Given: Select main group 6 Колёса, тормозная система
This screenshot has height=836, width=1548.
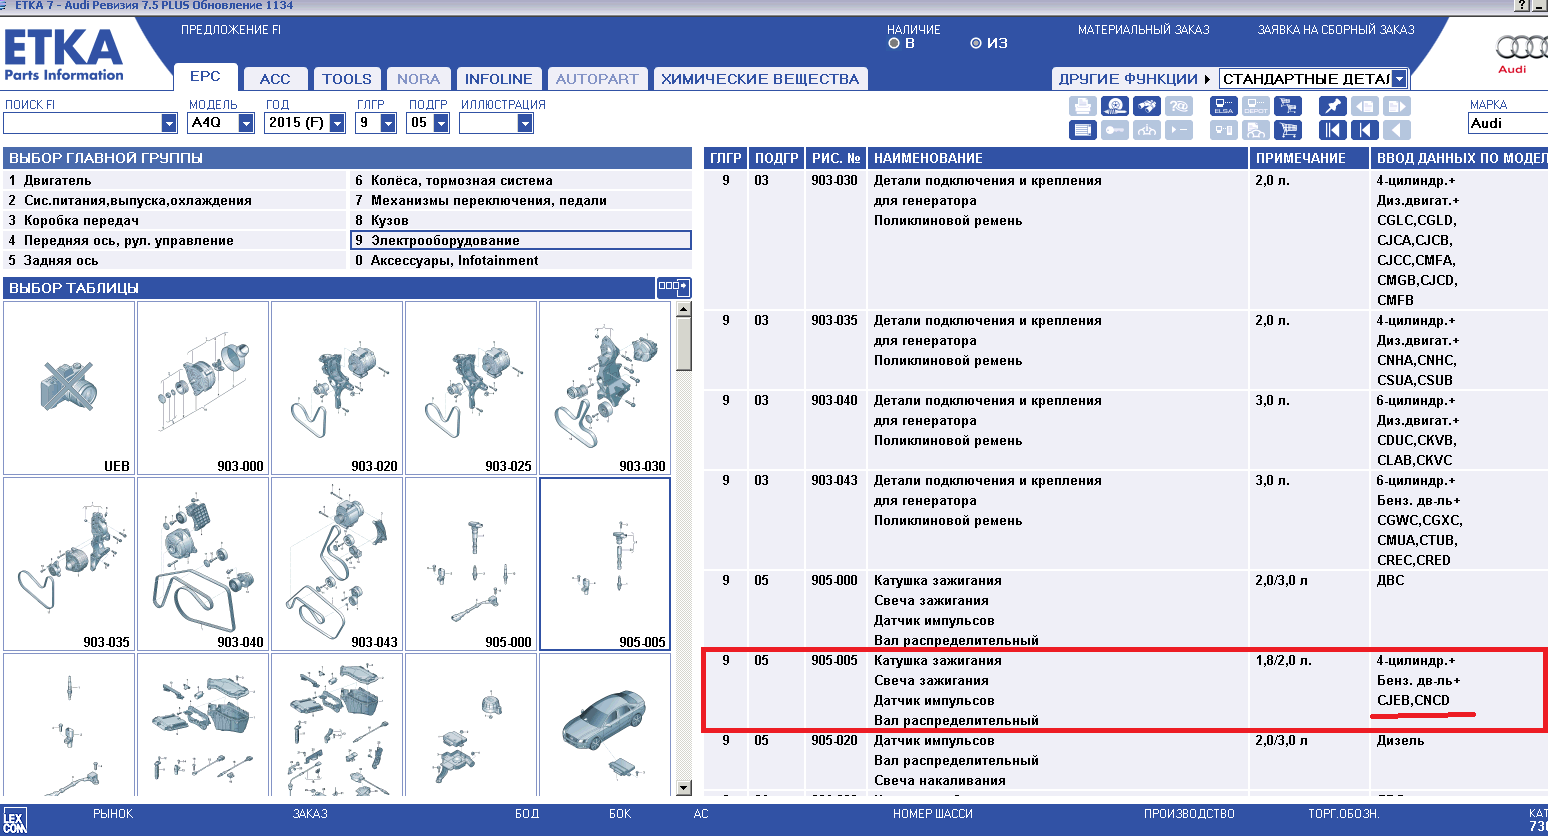Looking at the screenshot, I should coord(521,181).
